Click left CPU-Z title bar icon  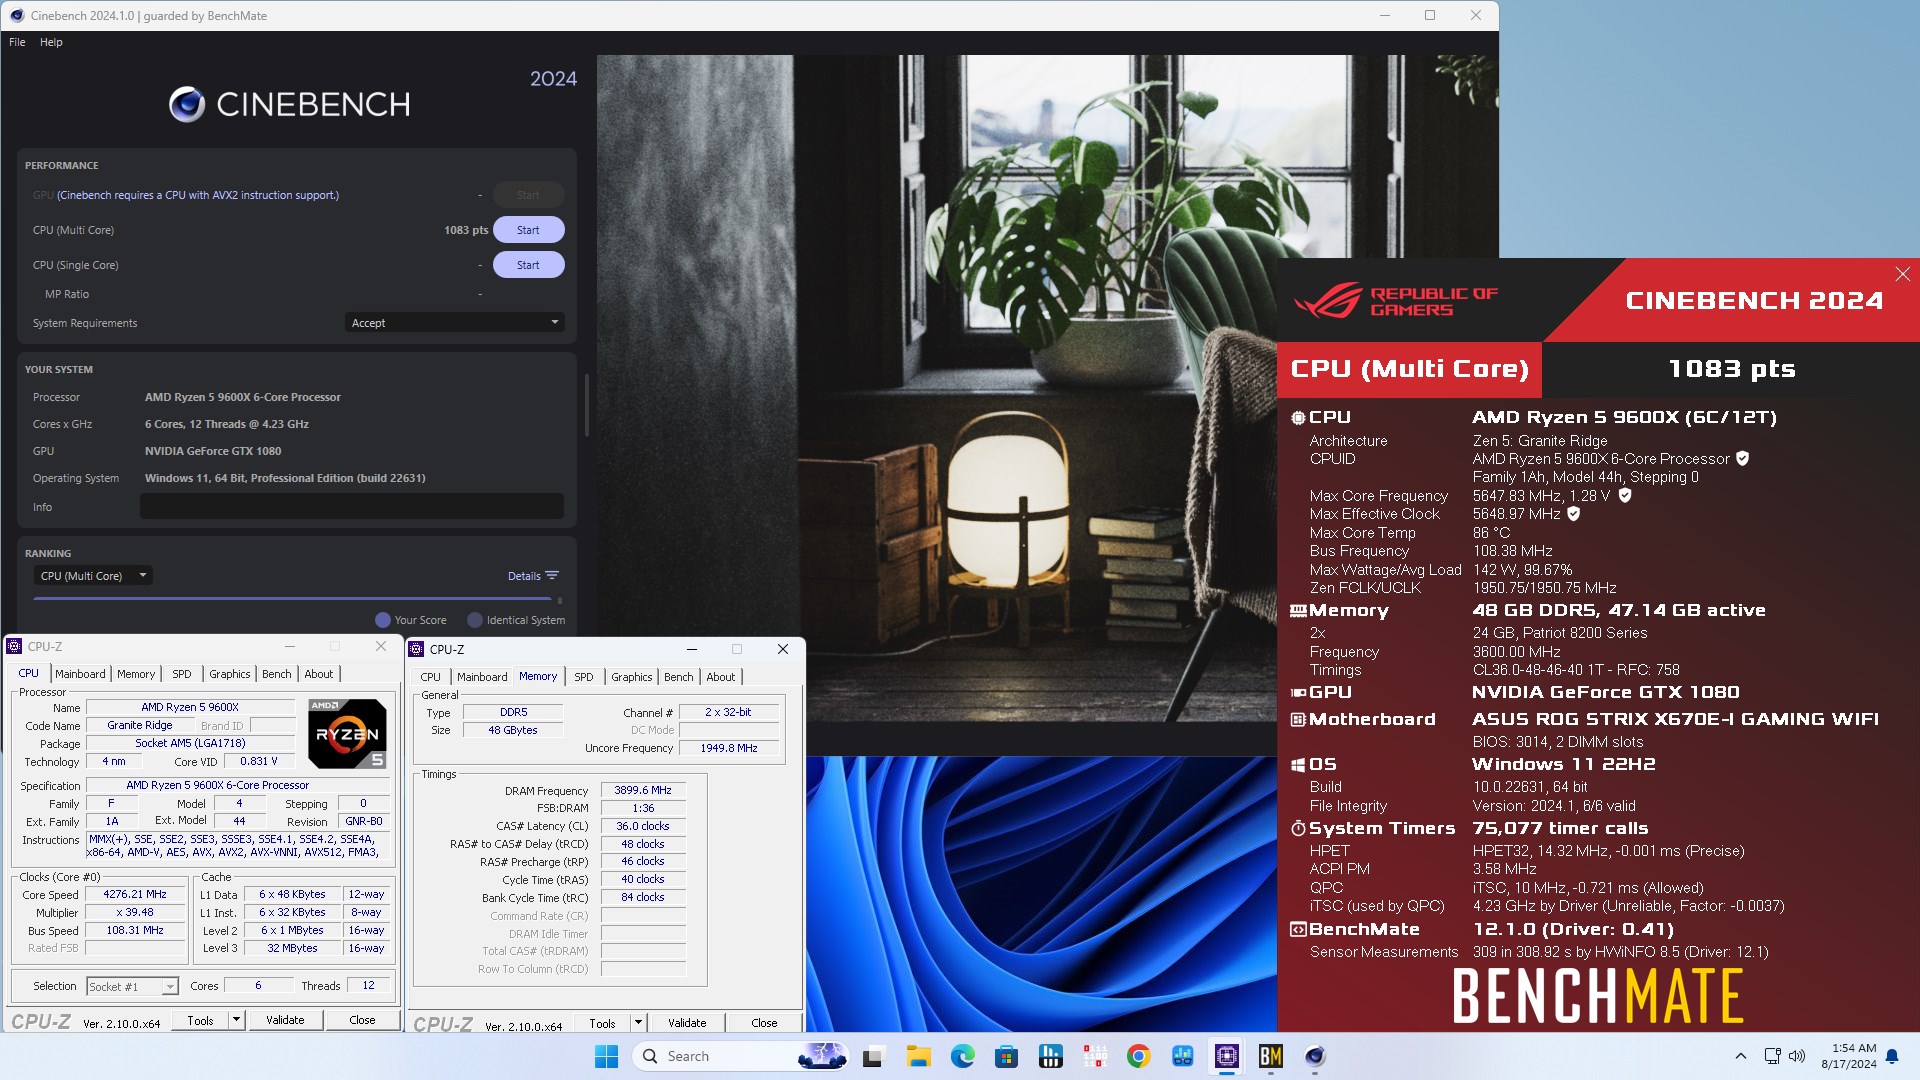point(15,647)
